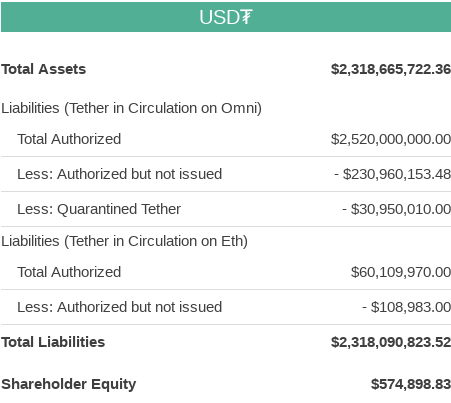The height and width of the screenshot is (403, 451).
Task: Click the Total Liabilities amount $2,318,090,823.52
Action: click(391, 342)
